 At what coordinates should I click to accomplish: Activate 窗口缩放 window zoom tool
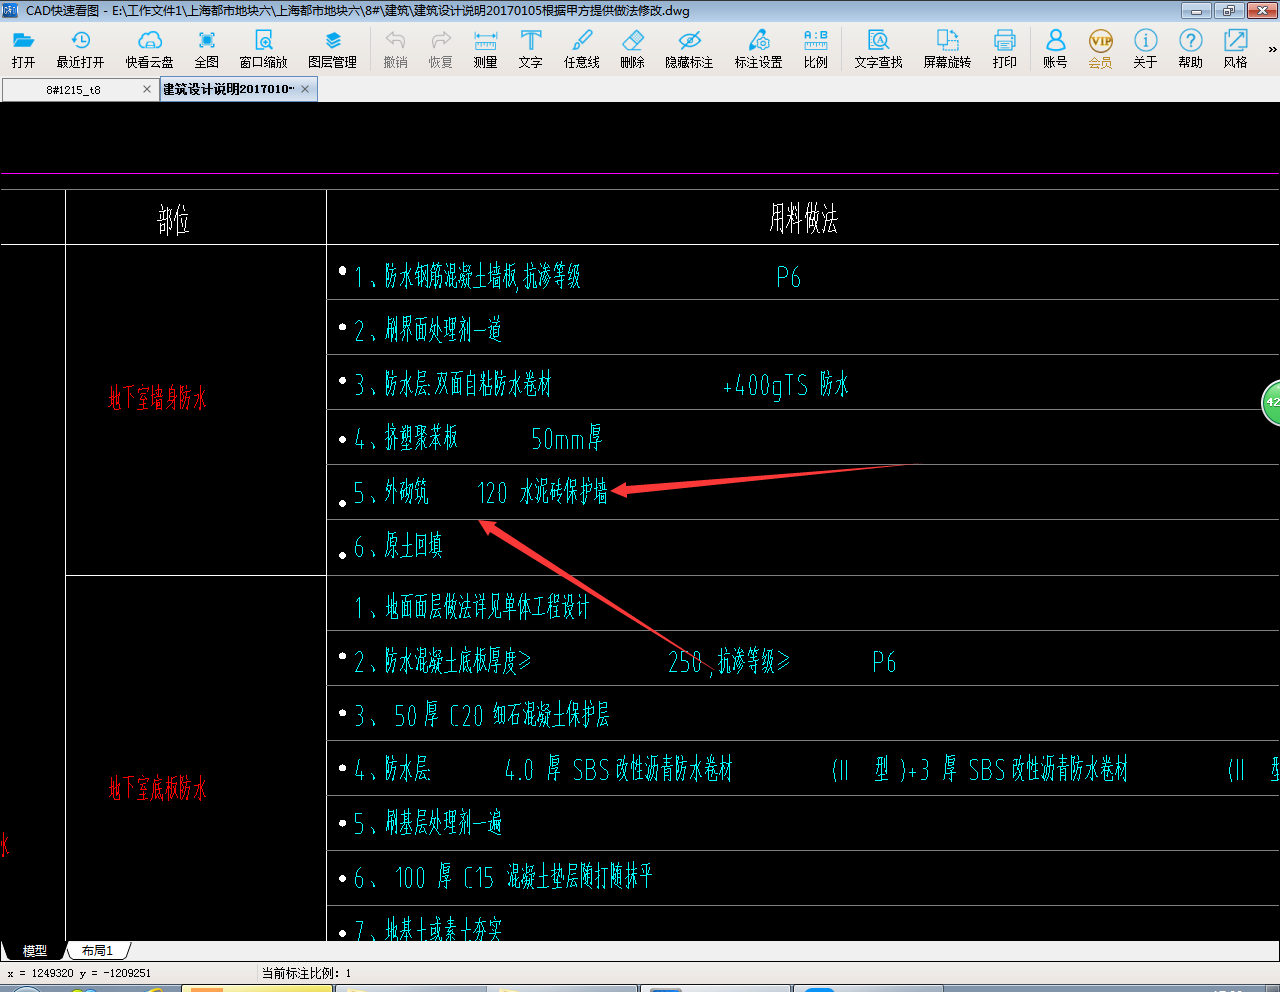pos(263,48)
